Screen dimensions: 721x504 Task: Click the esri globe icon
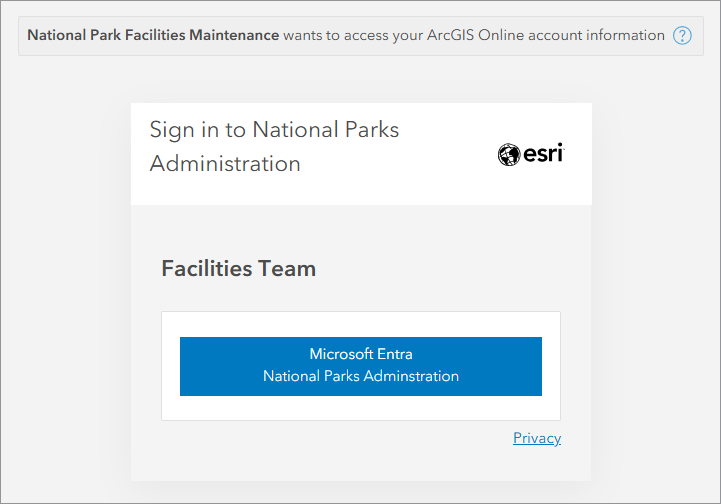coord(509,155)
